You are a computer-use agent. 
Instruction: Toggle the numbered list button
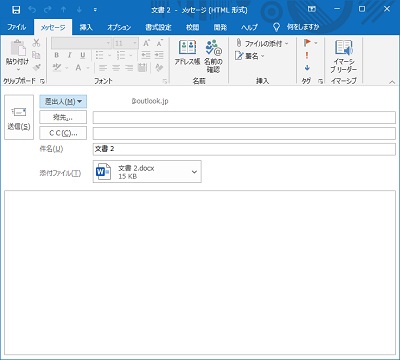(121, 55)
